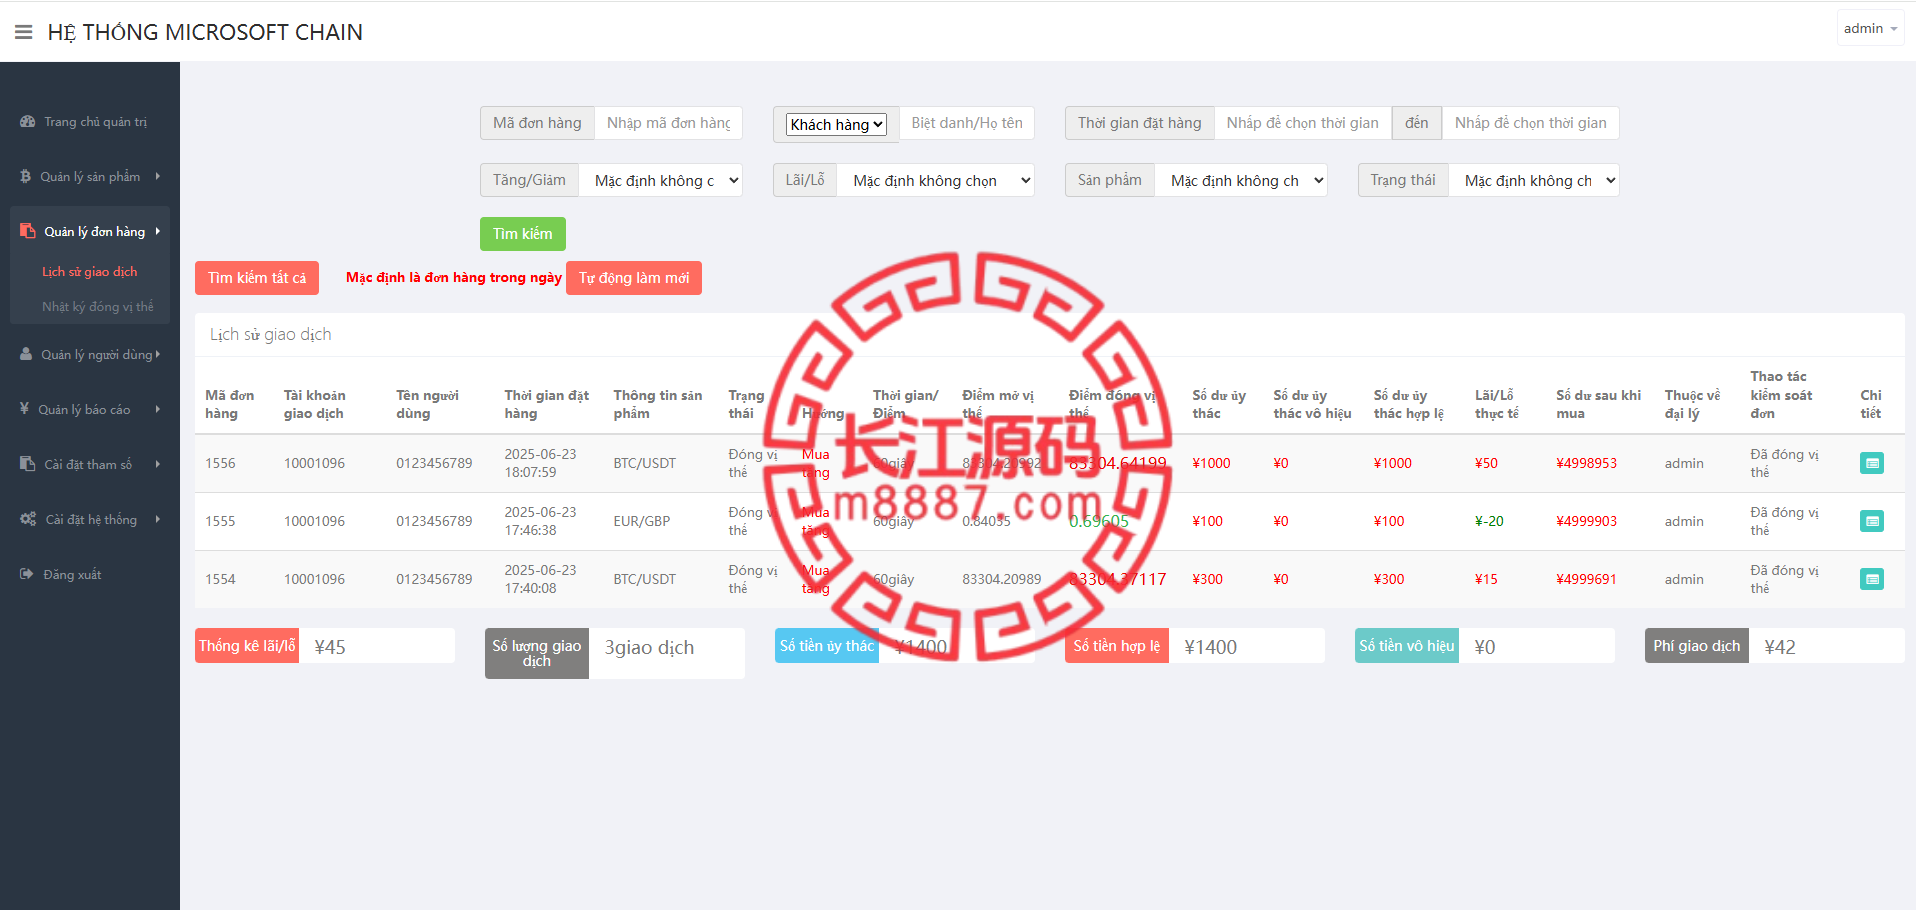Click the Lịch sử giao dịch panel title
This screenshot has width=1916, height=910.
pyautogui.click(x=271, y=334)
